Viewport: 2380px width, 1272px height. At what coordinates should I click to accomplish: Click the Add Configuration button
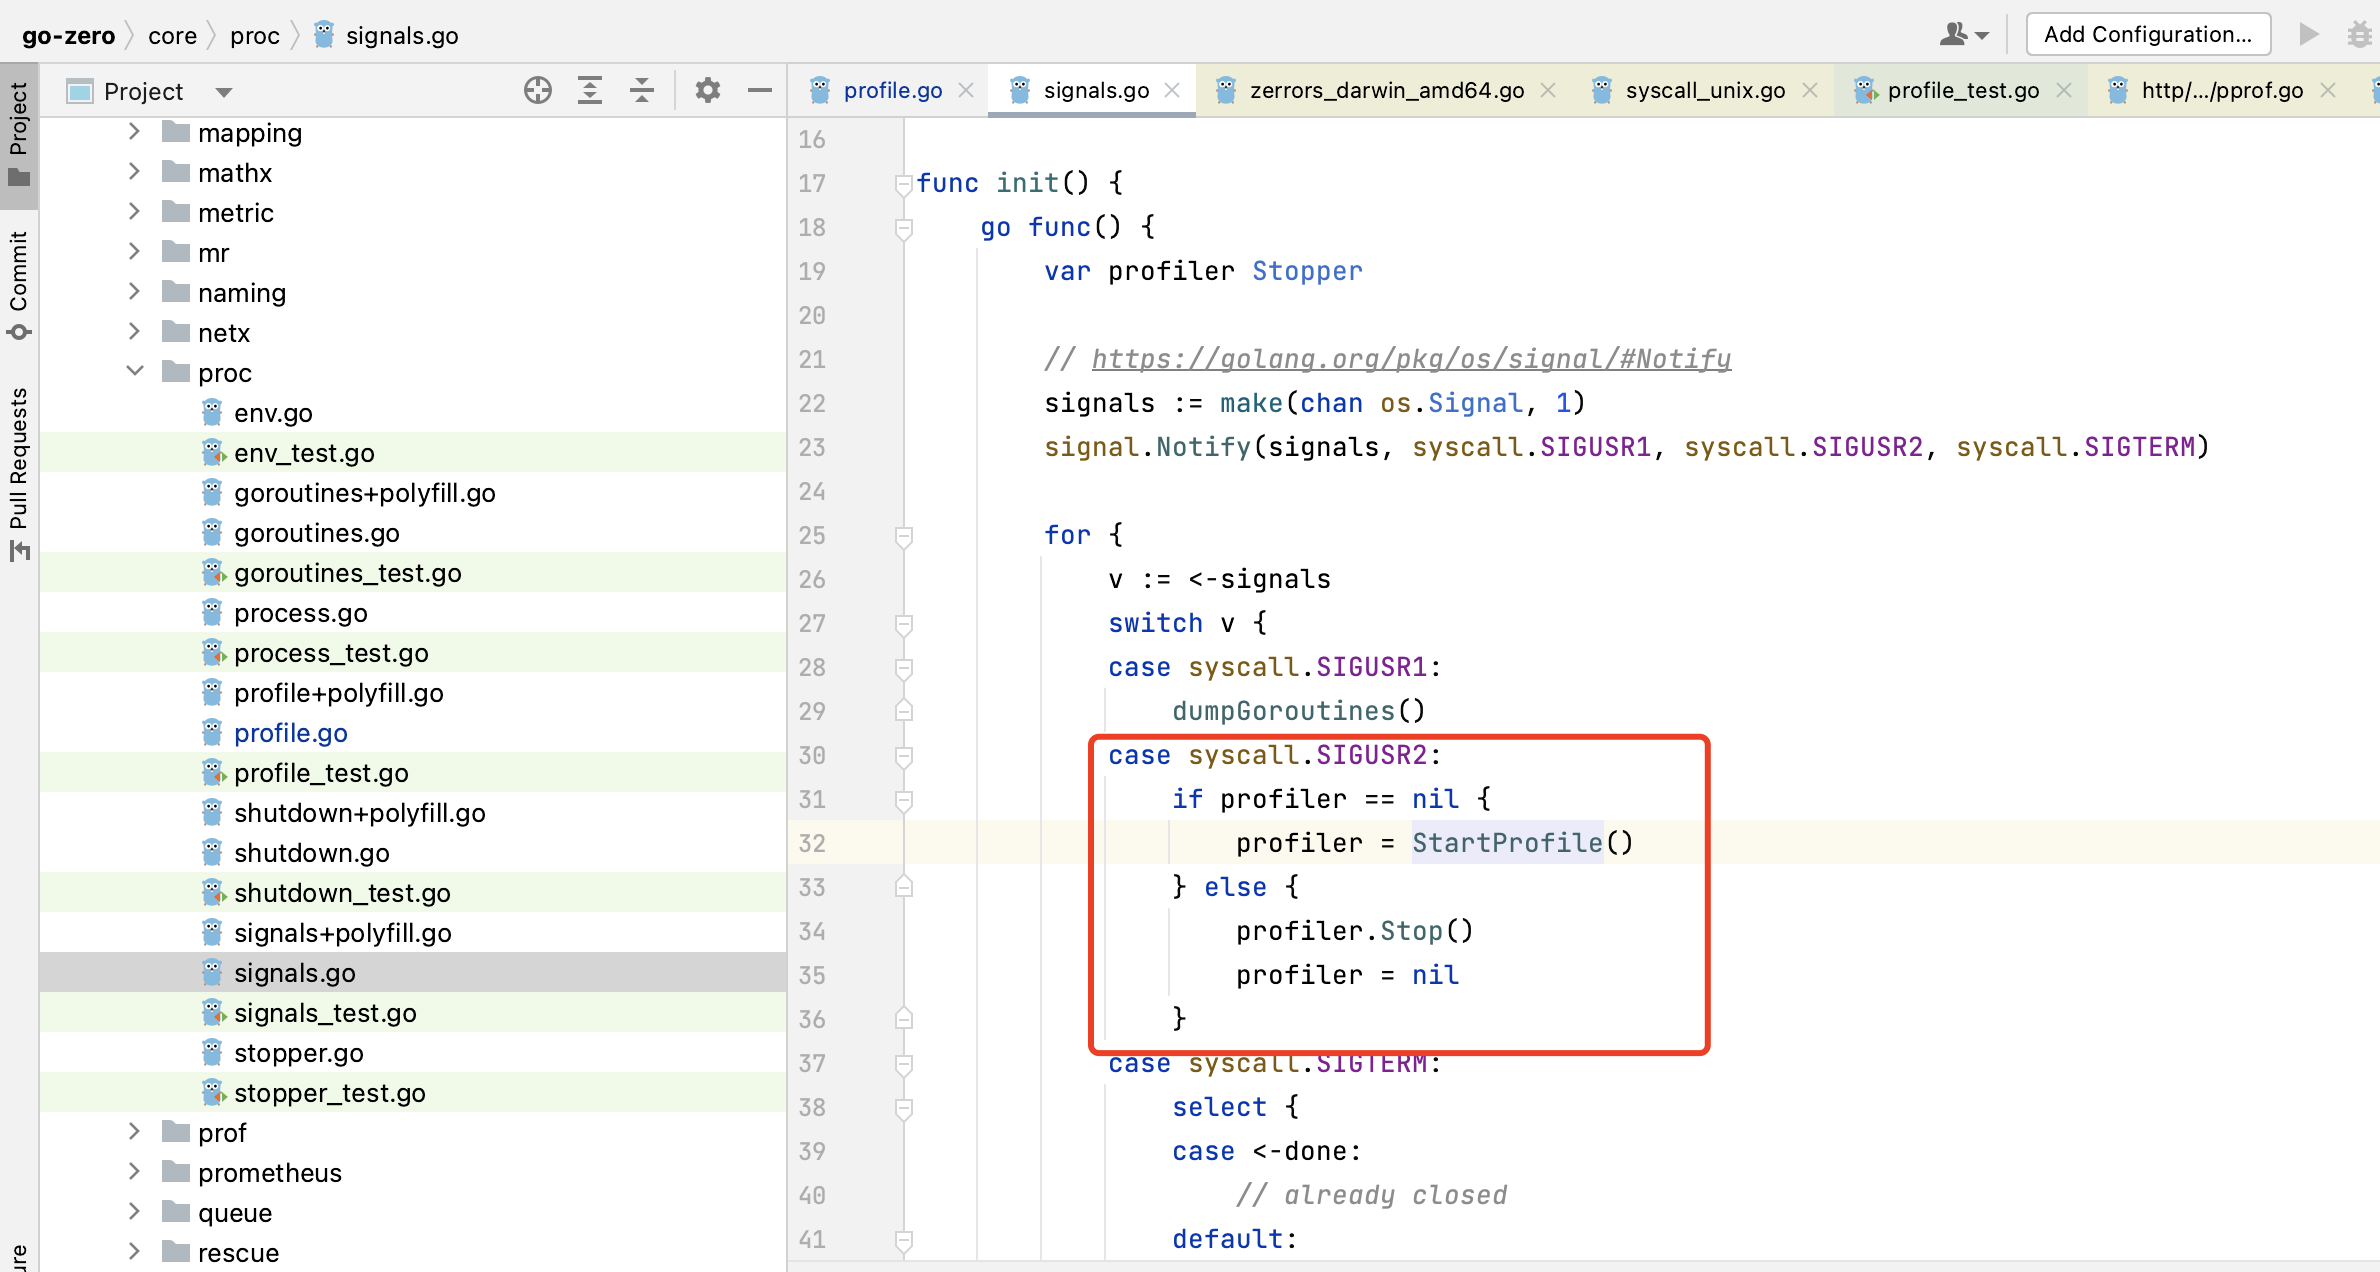[2148, 34]
